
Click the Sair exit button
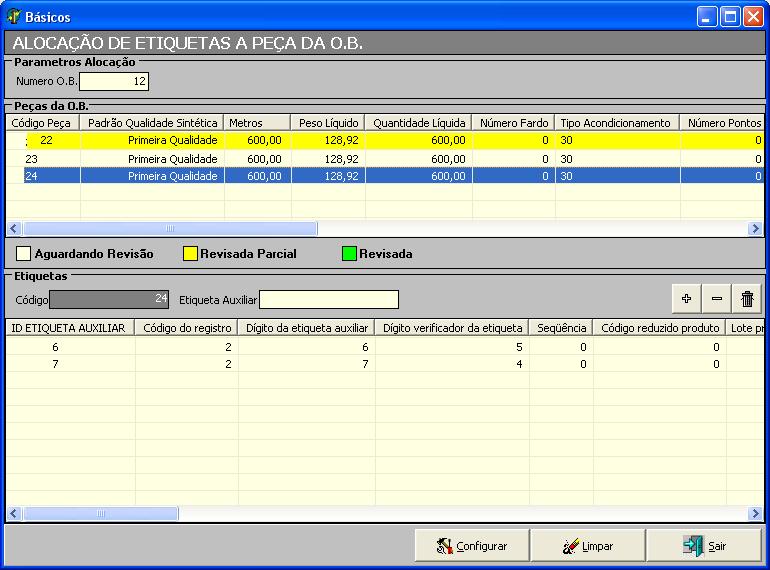tap(703, 546)
